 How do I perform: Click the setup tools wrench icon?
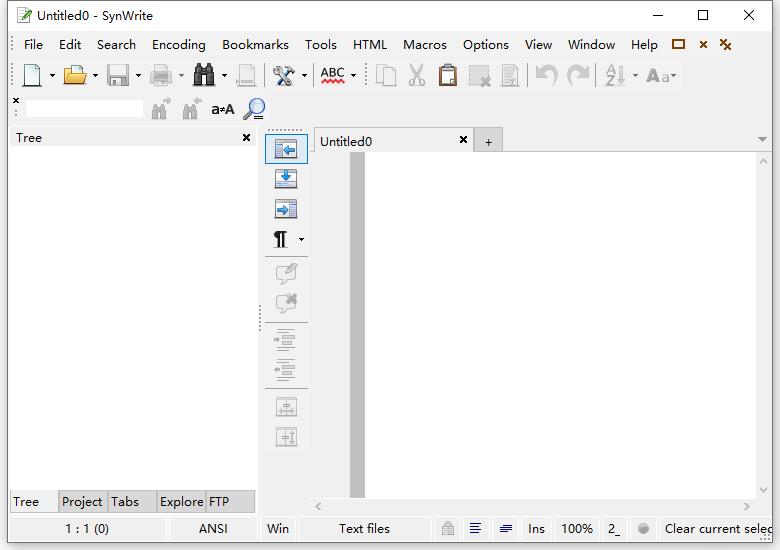click(x=283, y=75)
